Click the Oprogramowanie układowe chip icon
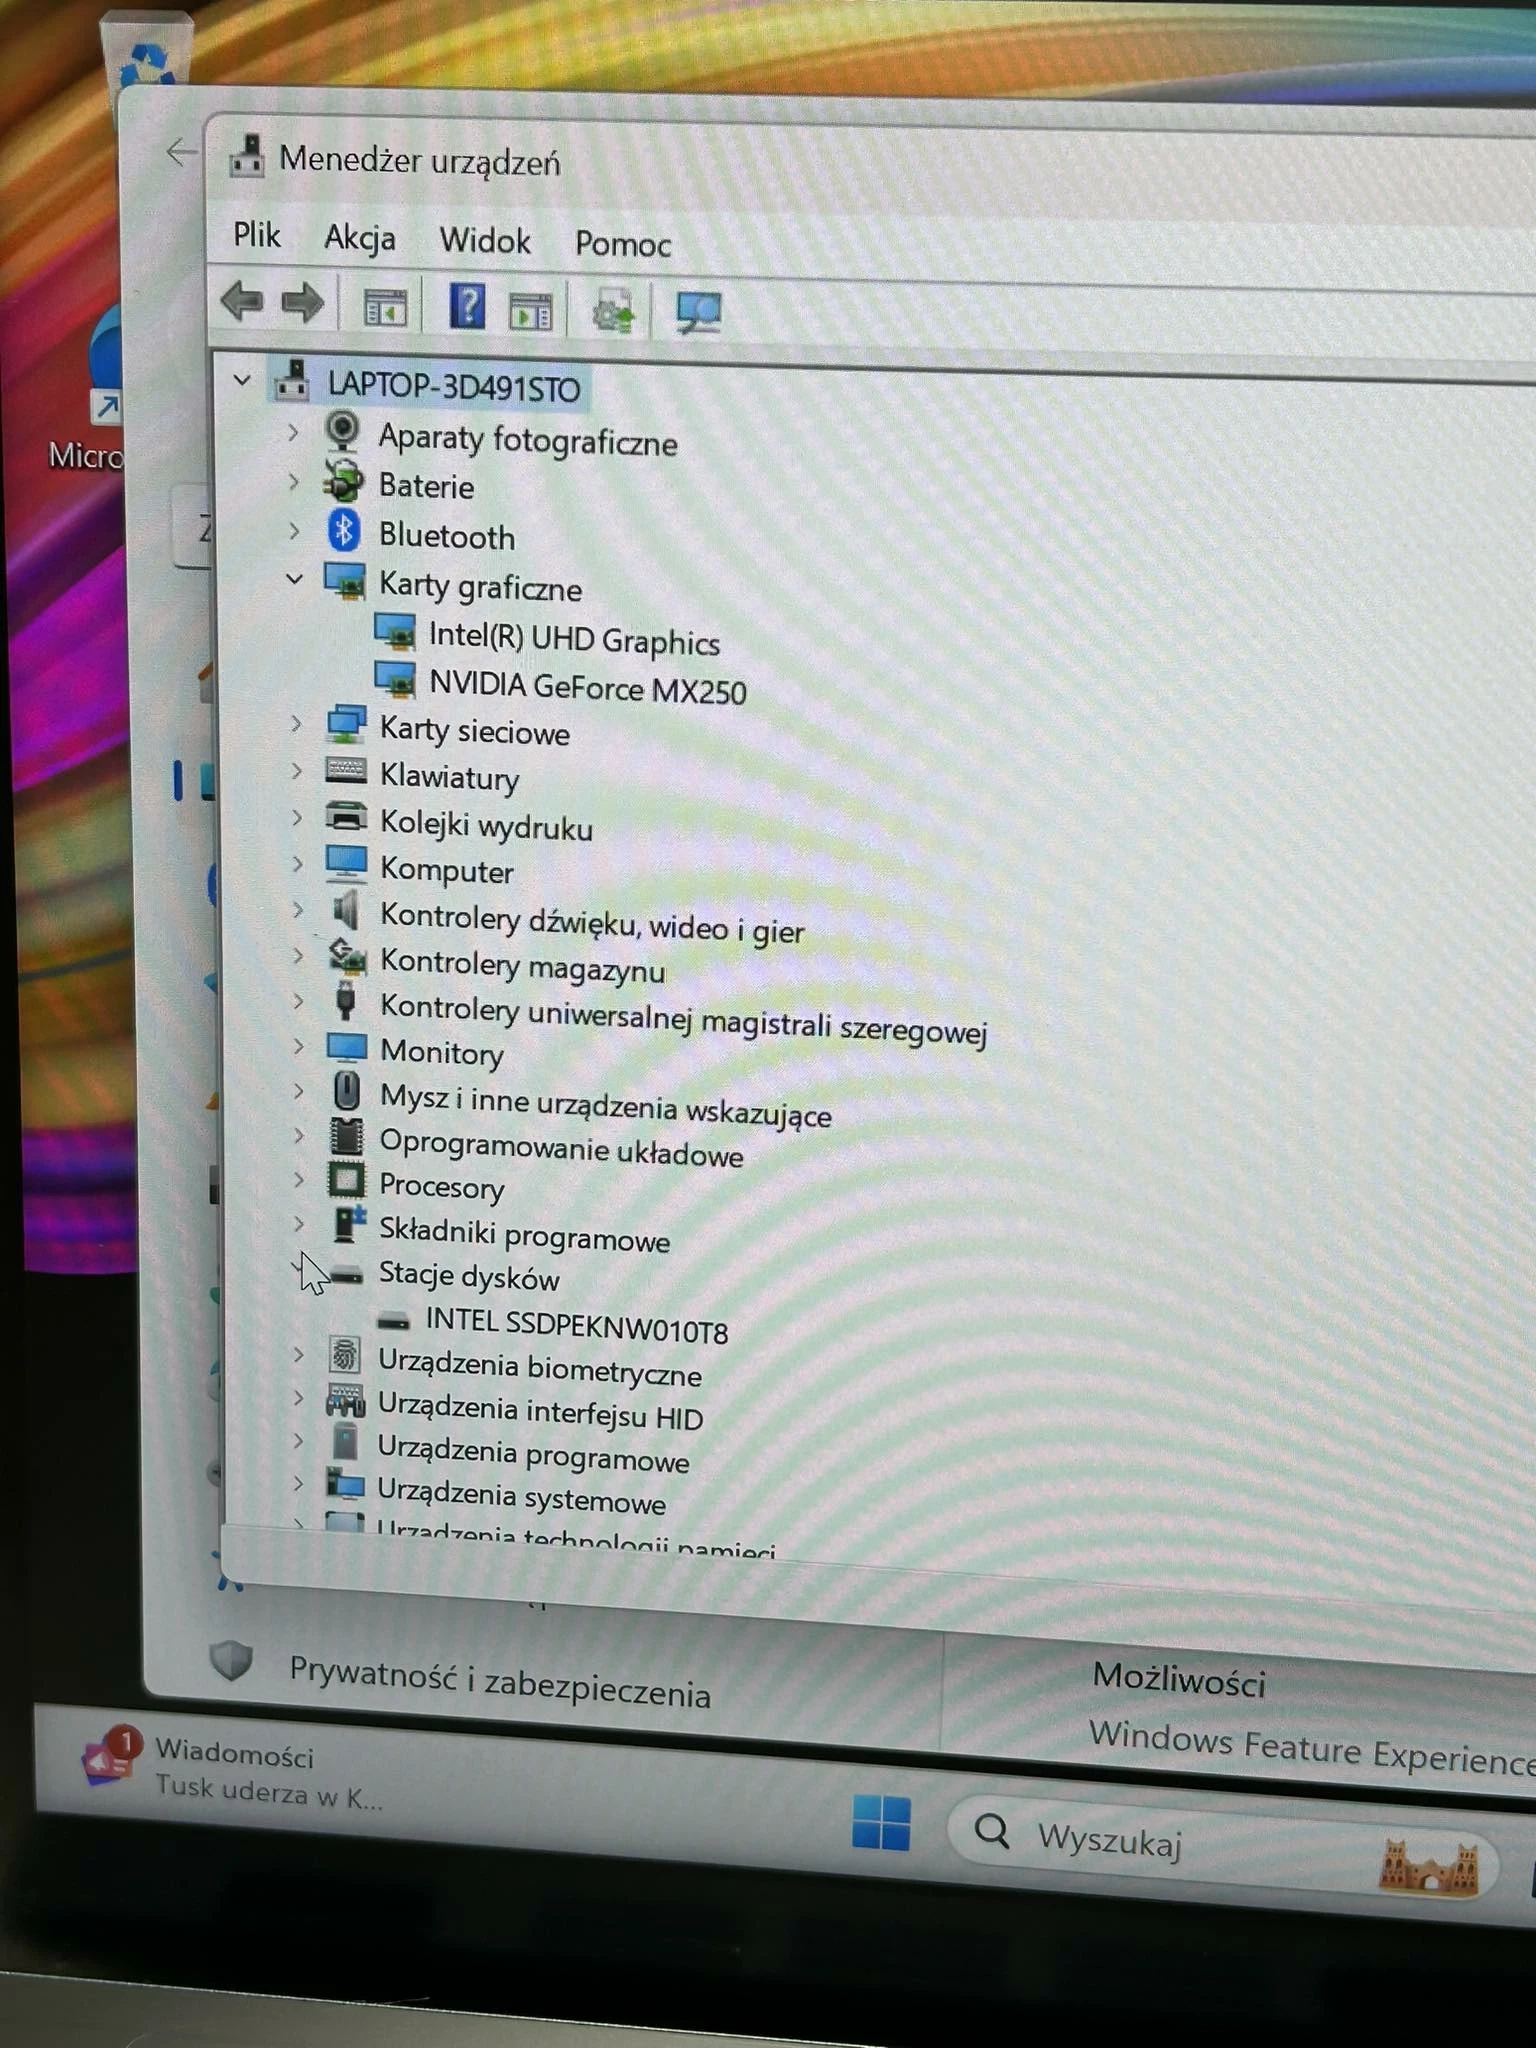Viewport: 1536px width, 2048px height. [x=346, y=1136]
